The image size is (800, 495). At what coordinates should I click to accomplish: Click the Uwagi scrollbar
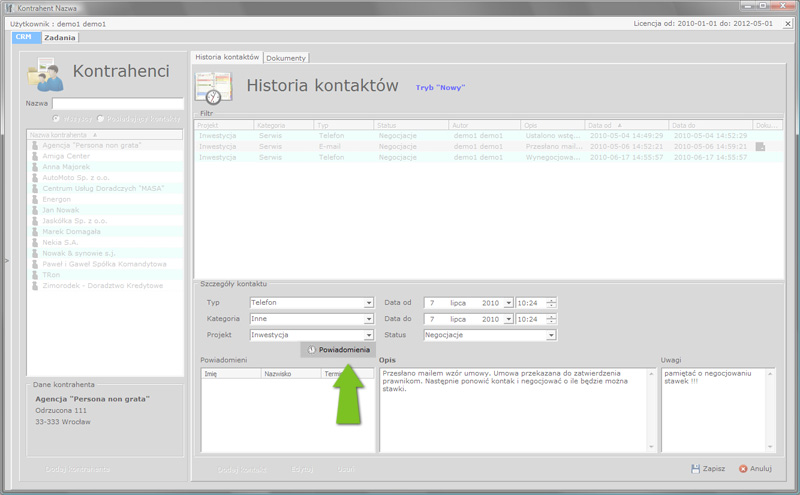(x=770, y=410)
